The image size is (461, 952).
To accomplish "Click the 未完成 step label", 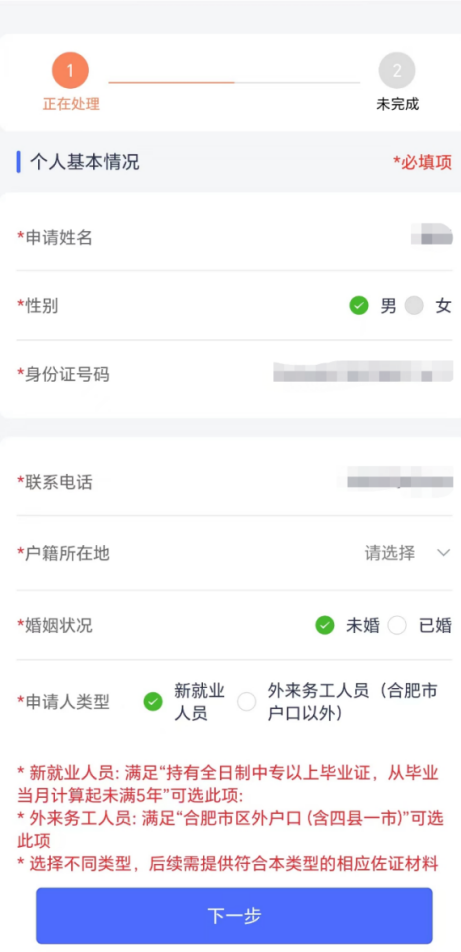I will pyautogui.click(x=397, y=104).
